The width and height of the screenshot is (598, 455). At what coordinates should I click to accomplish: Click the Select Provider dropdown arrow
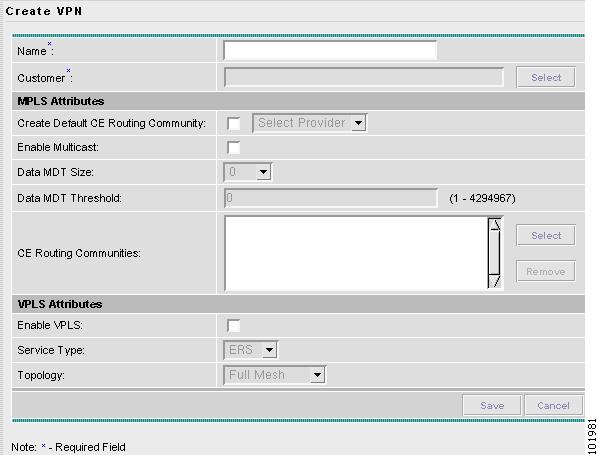(358, 123)
